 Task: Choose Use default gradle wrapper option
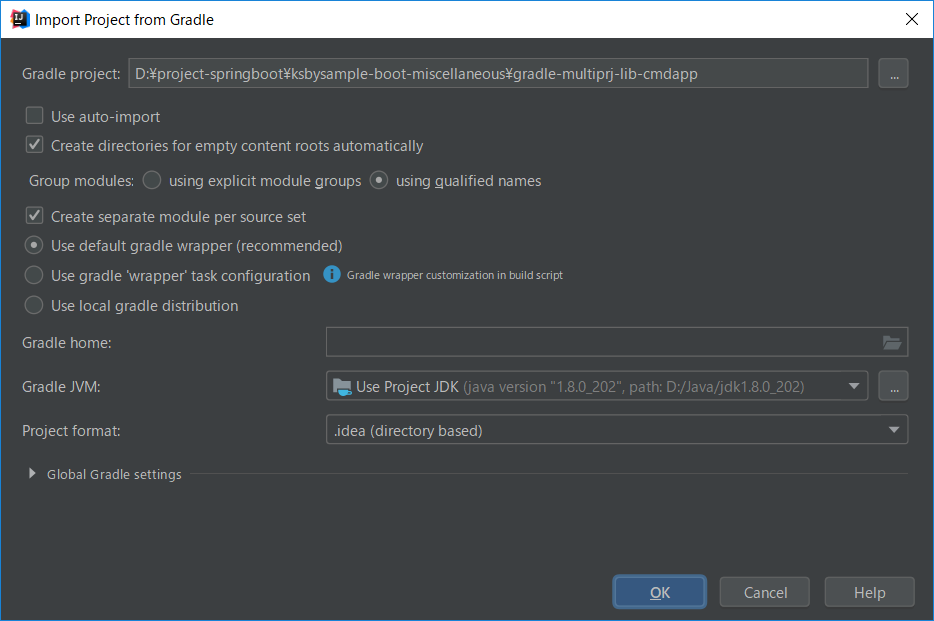[x=34, y=245]
